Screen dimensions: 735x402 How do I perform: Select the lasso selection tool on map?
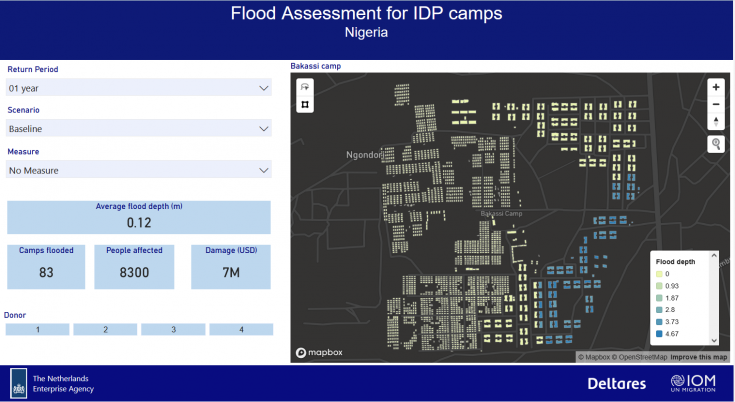[x=305, y=86]
